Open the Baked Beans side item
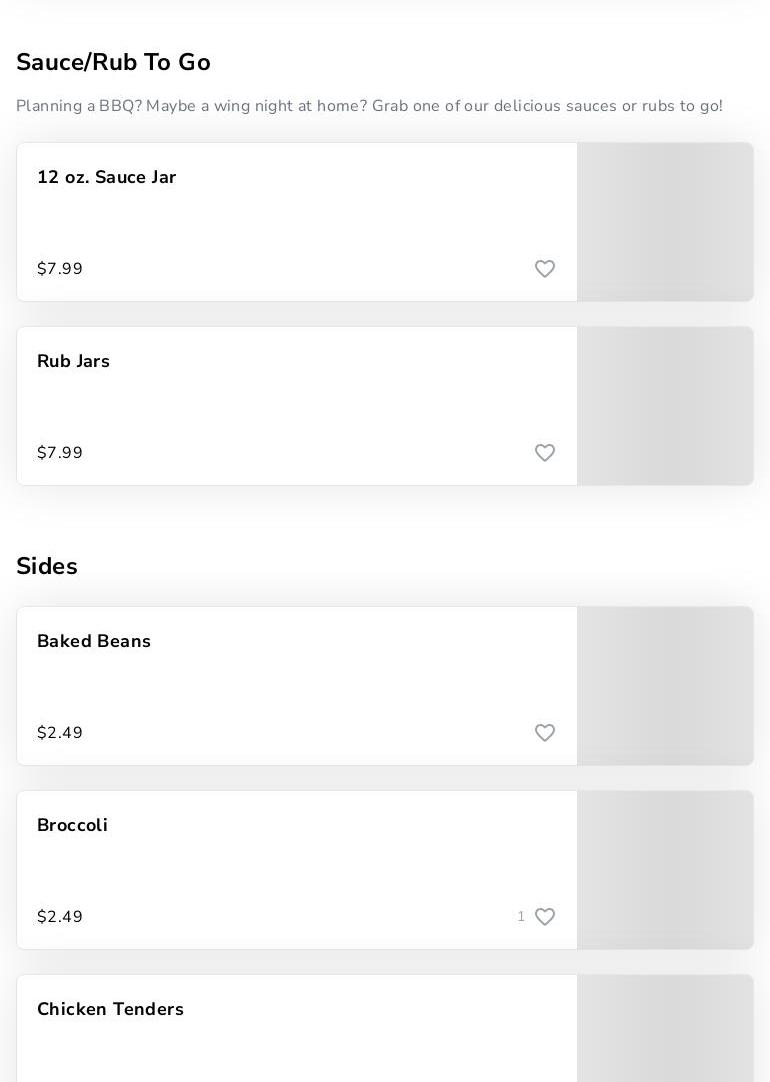Viewport: 770px width, 1082px height. click(x=94, y=641)
